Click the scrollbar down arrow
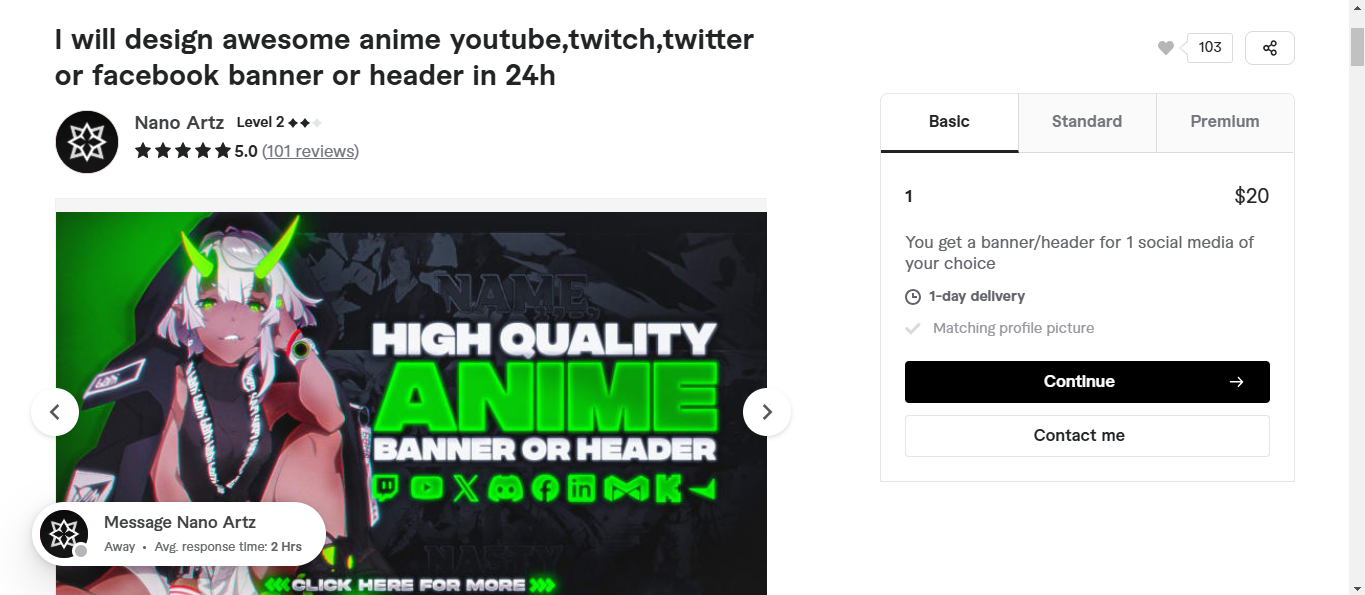Image resolution: width=1365 pixels, height=595 pixels. click(x=1357, y=587)
